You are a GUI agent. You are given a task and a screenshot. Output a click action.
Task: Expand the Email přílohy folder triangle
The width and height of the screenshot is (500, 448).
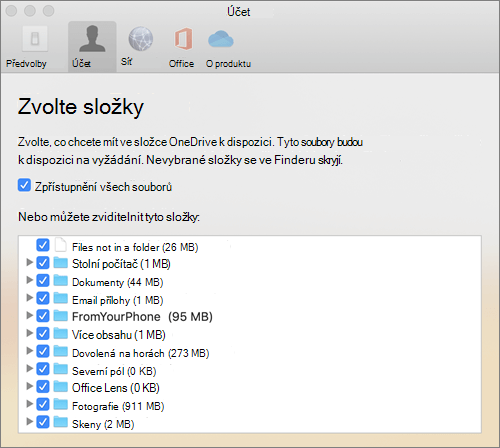[29, 297]
